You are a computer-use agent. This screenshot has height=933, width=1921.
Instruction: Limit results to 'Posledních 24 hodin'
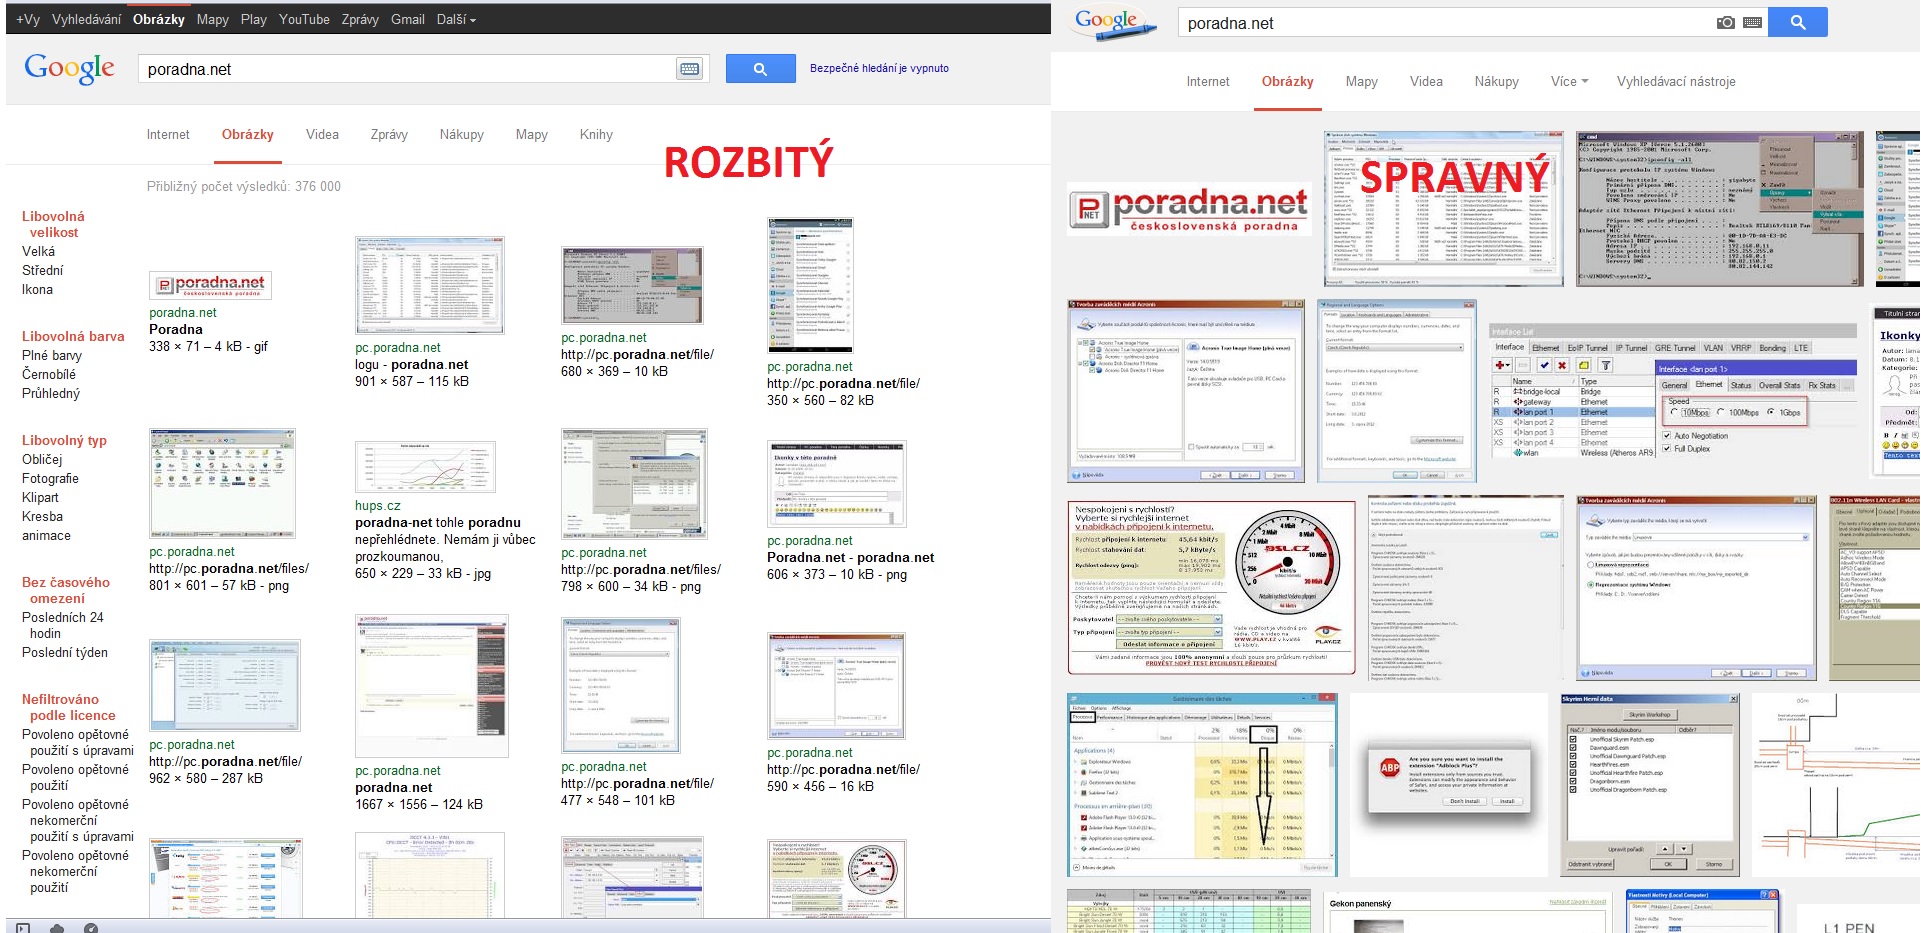pyautogui.click(x=63, y=625)
